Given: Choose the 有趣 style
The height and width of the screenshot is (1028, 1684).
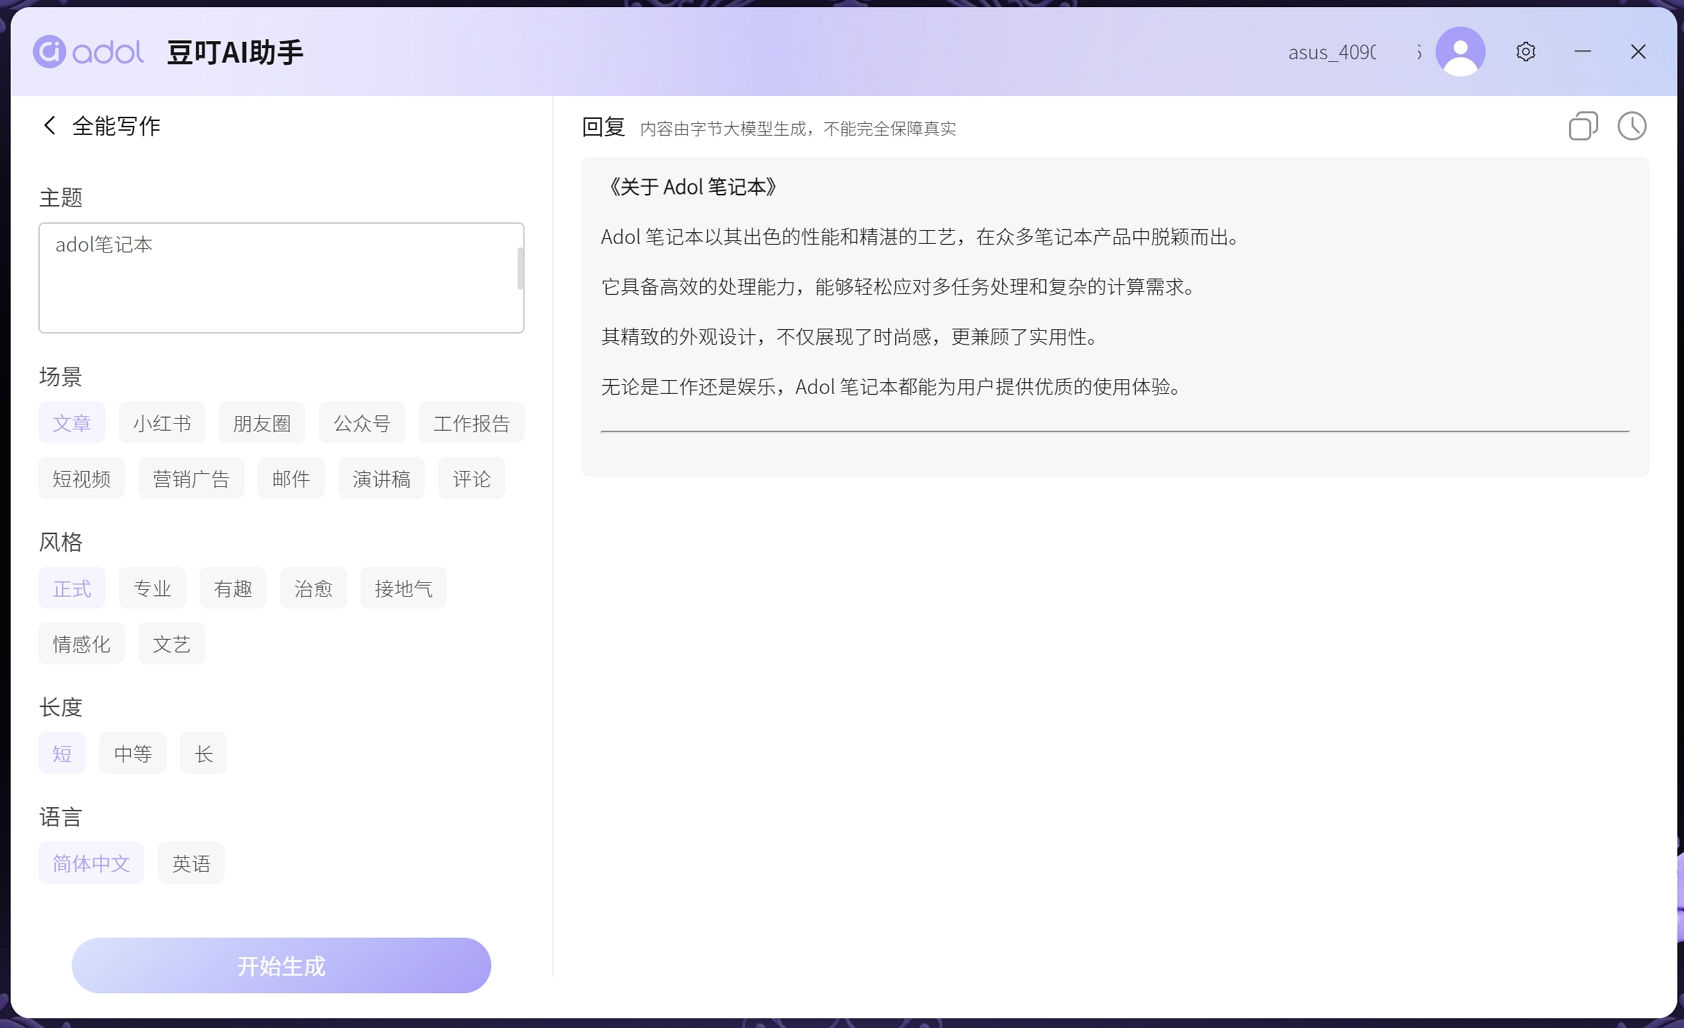Looking at the screenshot, I should coord(233,588).
